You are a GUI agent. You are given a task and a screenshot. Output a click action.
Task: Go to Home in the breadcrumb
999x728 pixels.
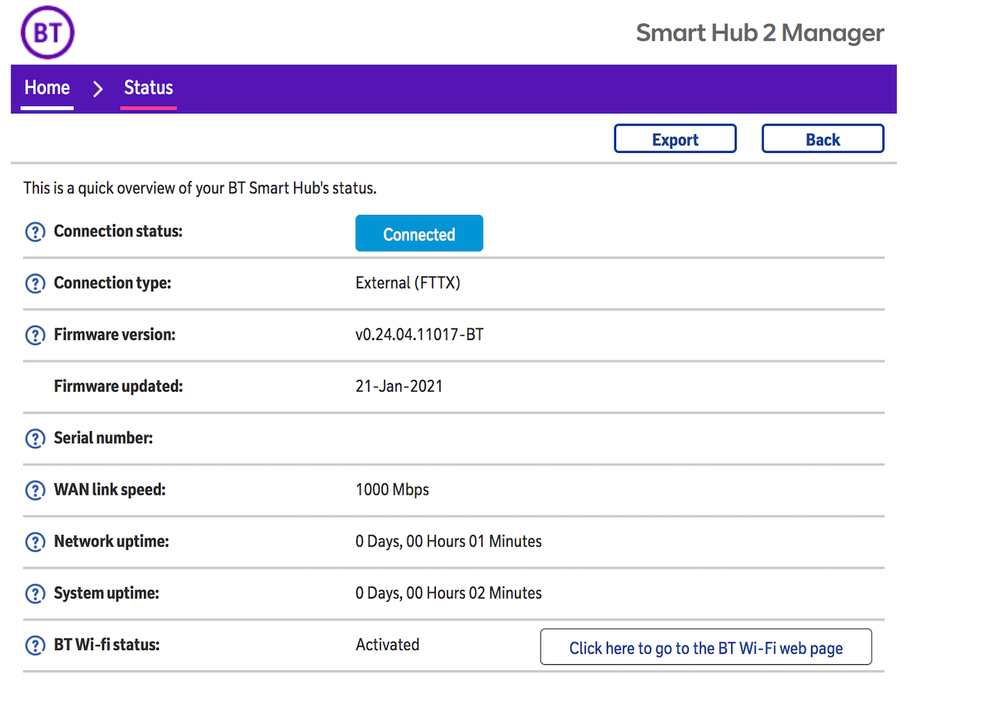[47, 88]
